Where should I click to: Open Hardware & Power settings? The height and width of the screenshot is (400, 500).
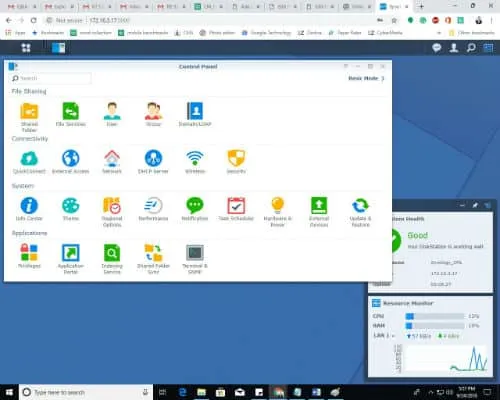pyautogui.click(x=278, y=212)
